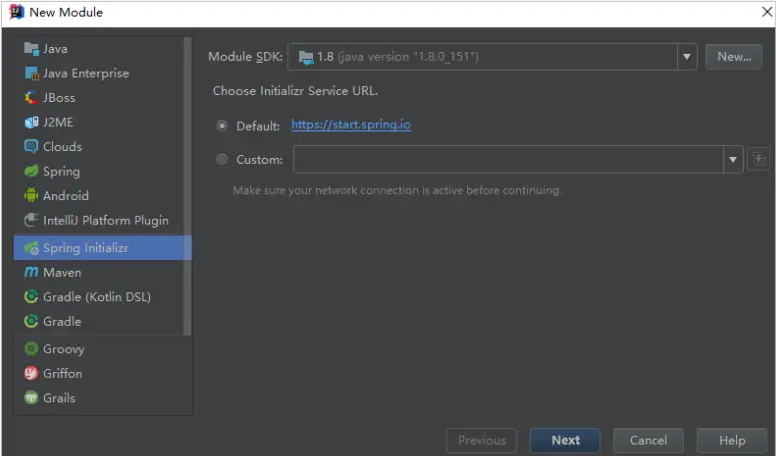Select Java in module type list
This screenshot has width=776, height=456.
coord(98,49)
